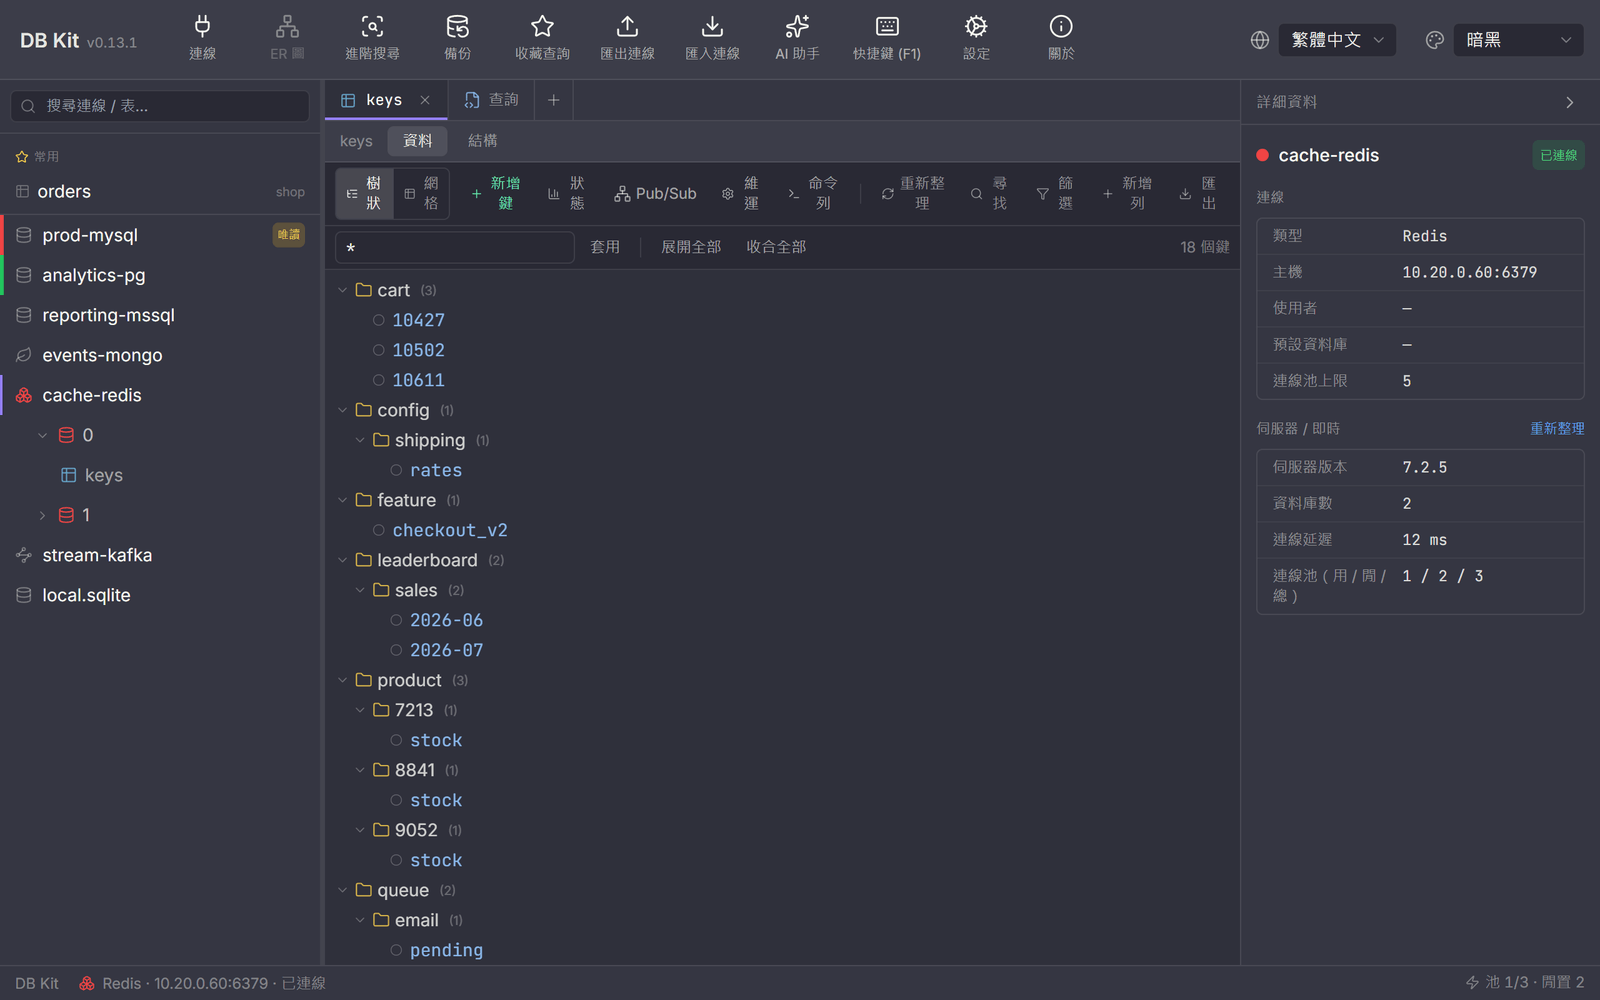Select the 10502 key radio
Viewport: 1600px width, 1000px height.
378,350
